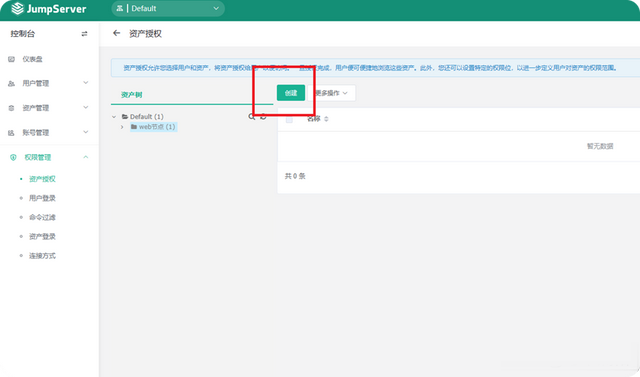Image resolution: width=640 pixels, height=377 pixels.
Task: Collapse the 权限管理 sidebar menu
Action: pyautogui.click(x=49, y=157)
